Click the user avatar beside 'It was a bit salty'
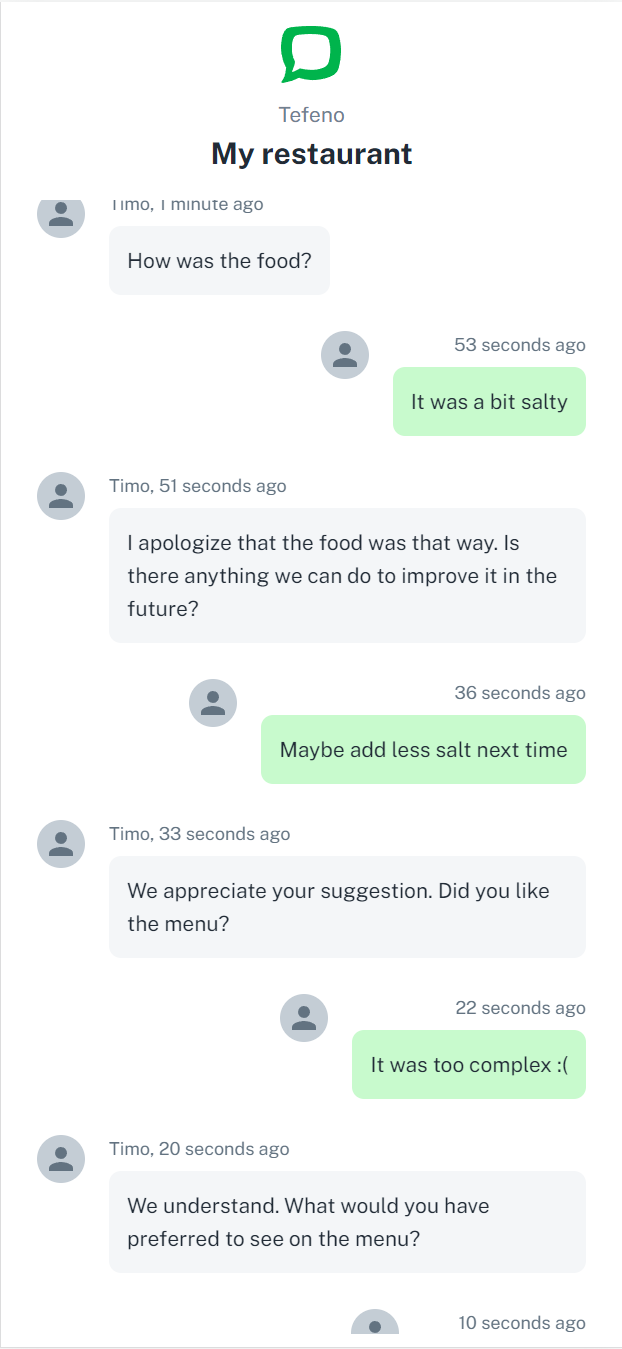 click(345, 355)
